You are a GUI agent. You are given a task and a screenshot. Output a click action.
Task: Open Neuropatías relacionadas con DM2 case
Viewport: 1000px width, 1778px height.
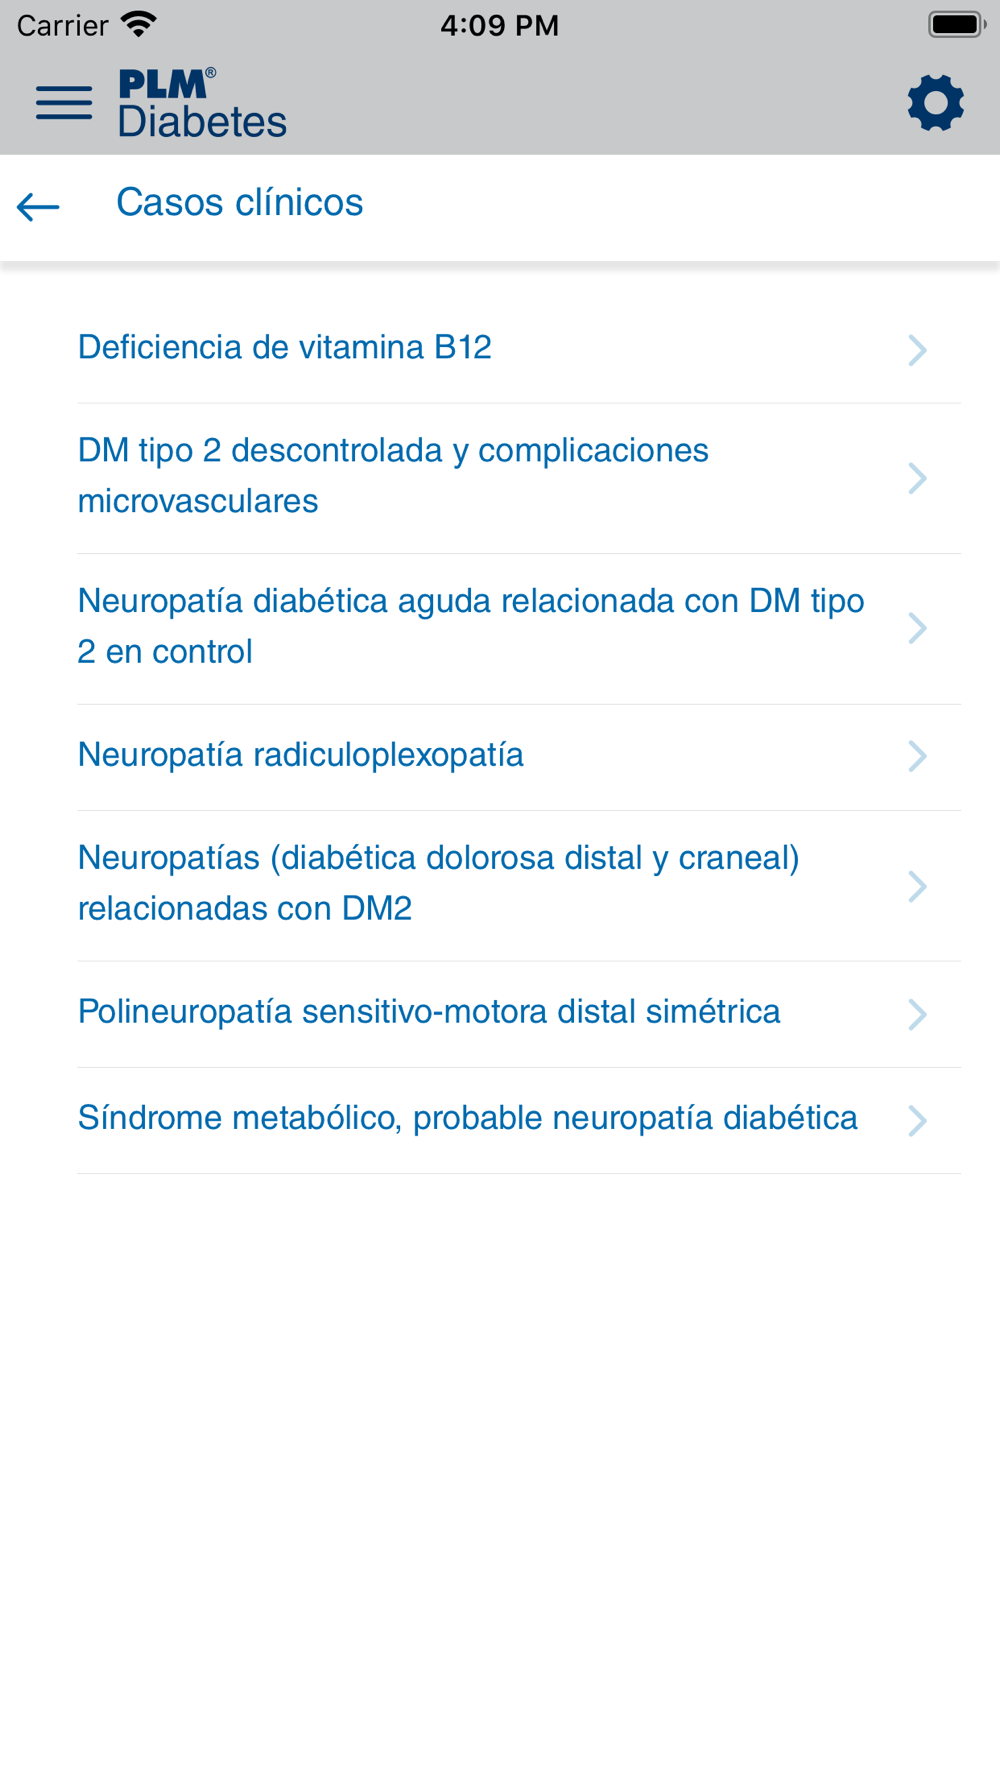(x=519, y=886)
